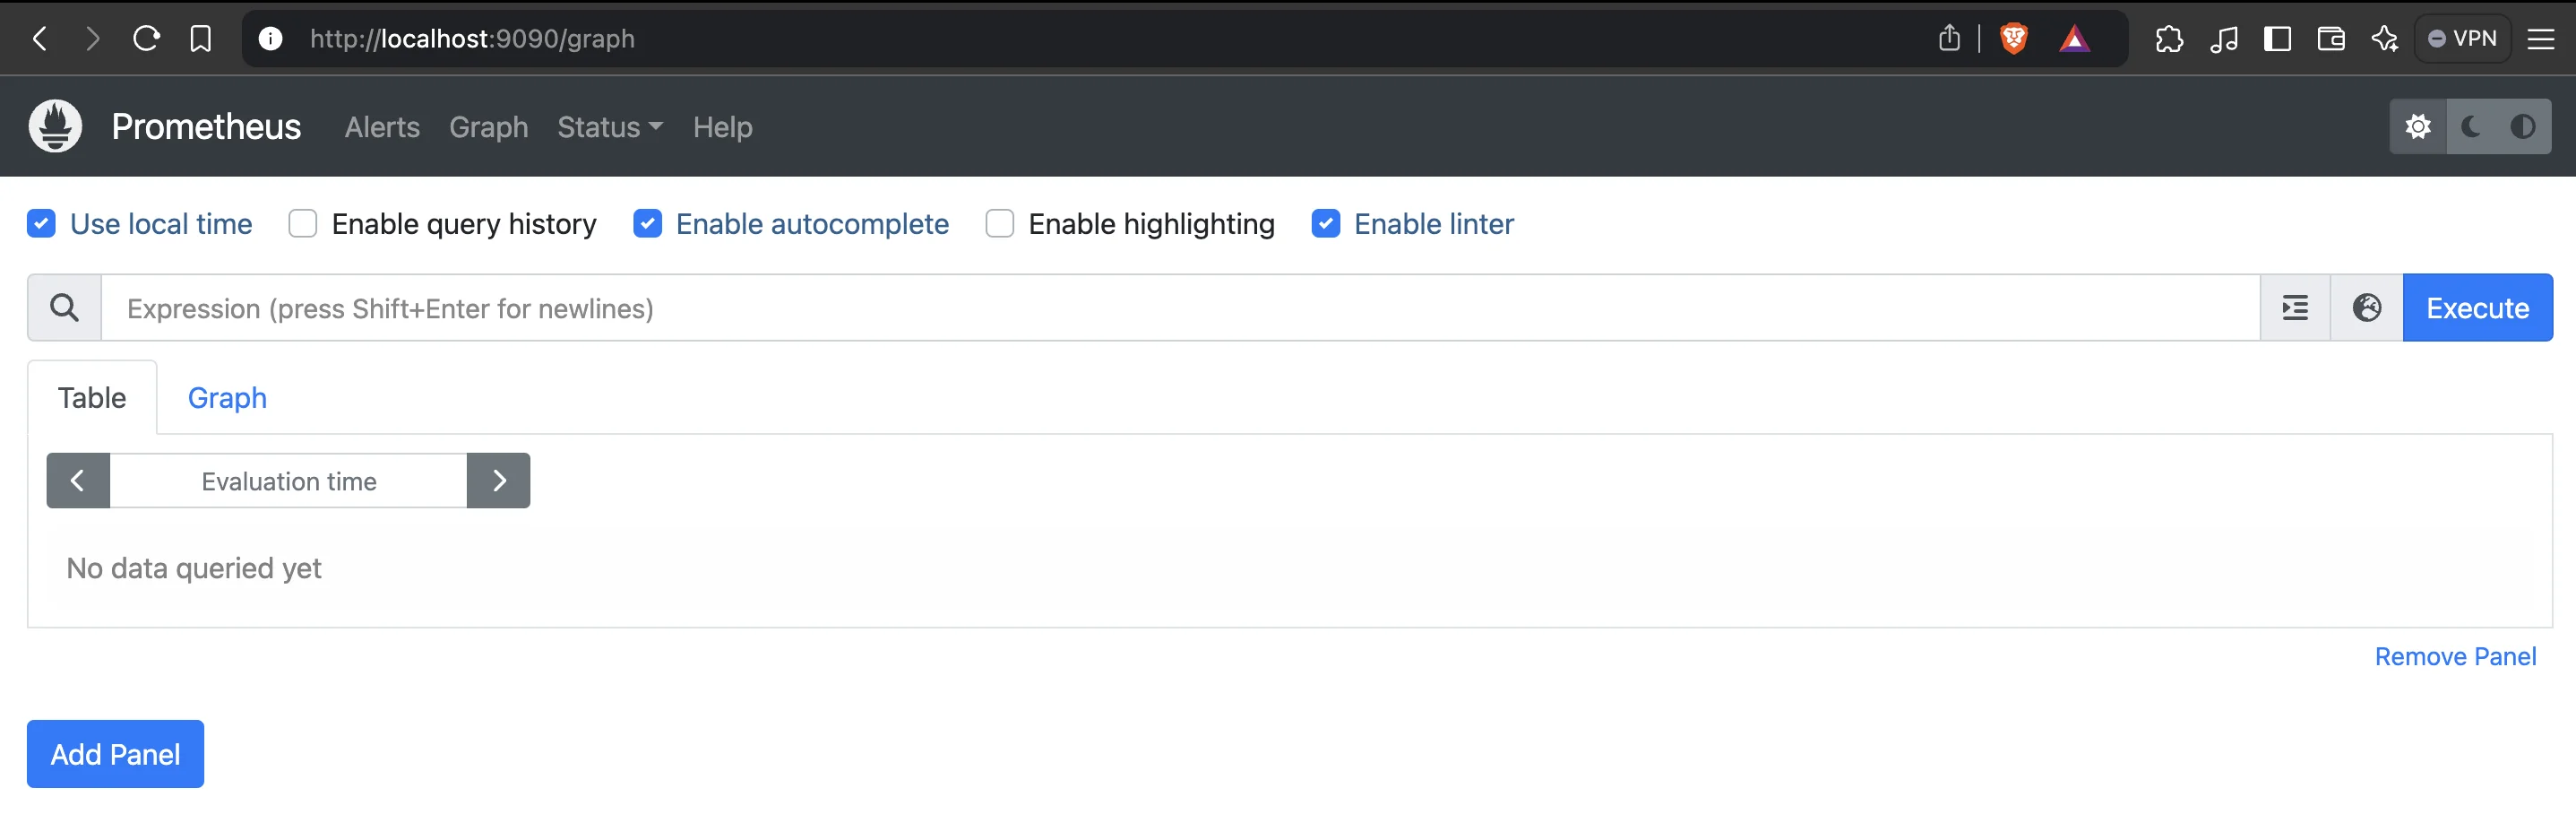Open the Leo AI sparkle icon

(2385, 39)
